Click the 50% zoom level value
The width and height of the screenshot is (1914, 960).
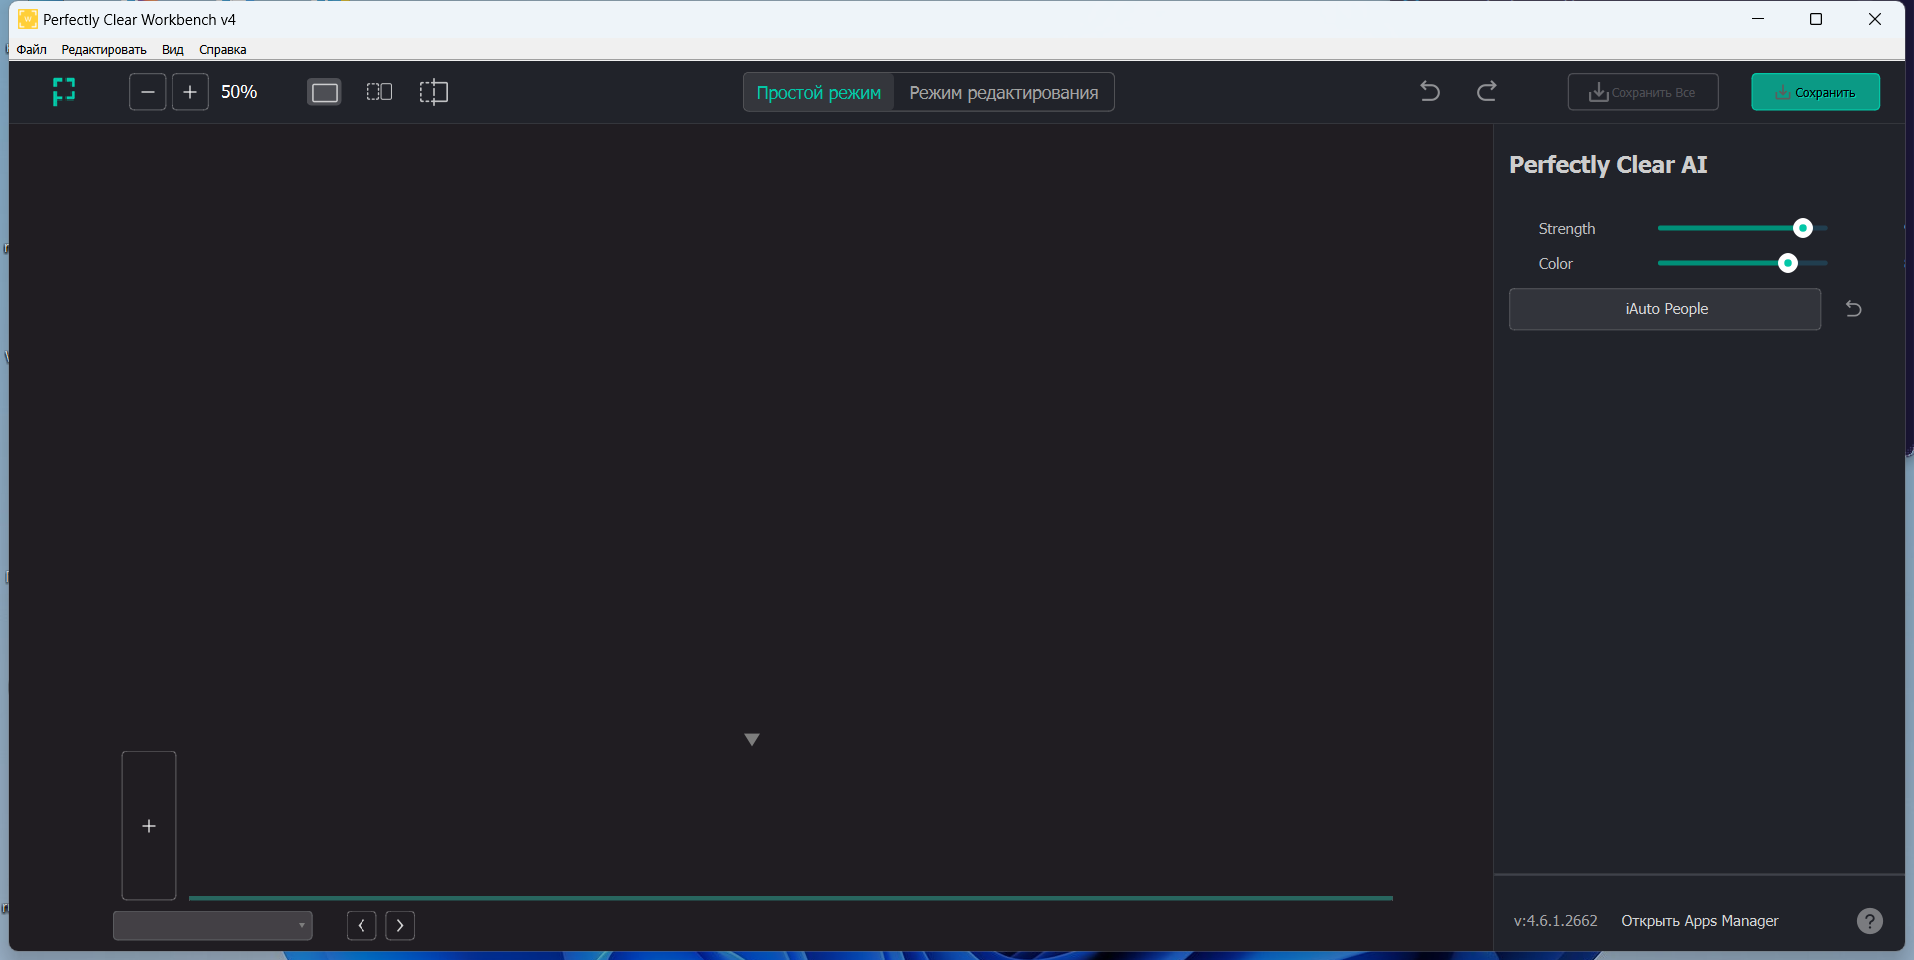point(239,92)
